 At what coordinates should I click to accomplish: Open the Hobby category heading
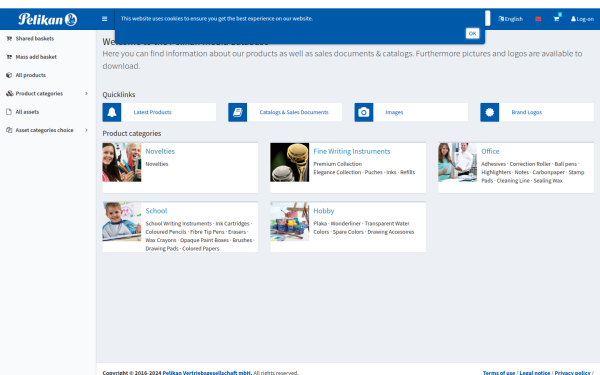(x=324, y=211)
